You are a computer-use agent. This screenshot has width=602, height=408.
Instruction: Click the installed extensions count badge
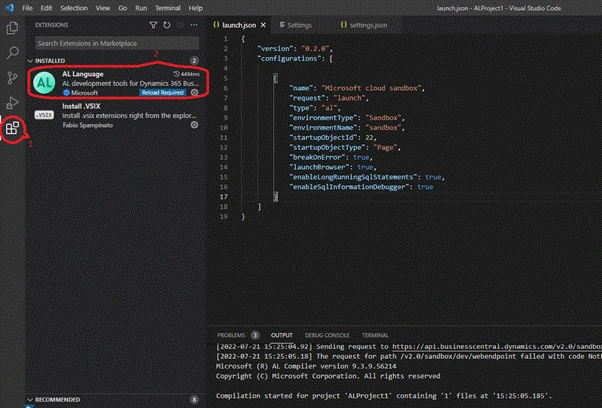pyautogui.click(x=194, y=61)
